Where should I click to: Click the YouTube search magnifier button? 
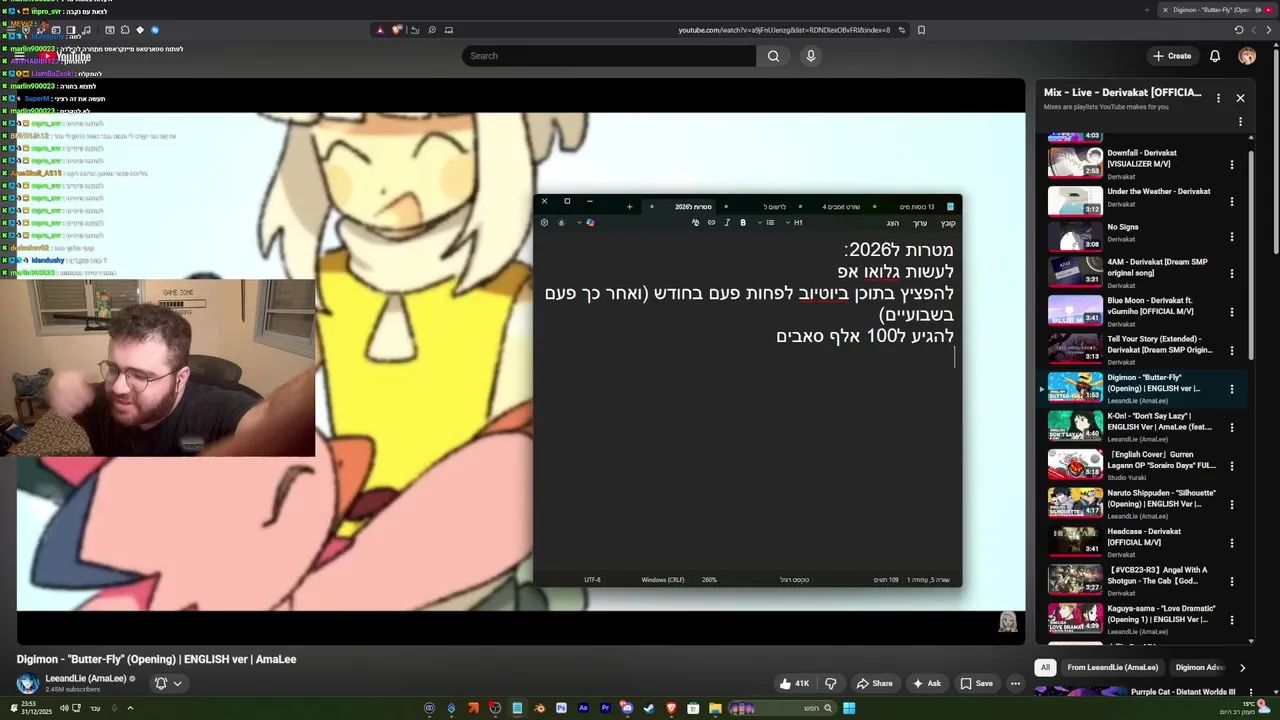coord(773,56)
